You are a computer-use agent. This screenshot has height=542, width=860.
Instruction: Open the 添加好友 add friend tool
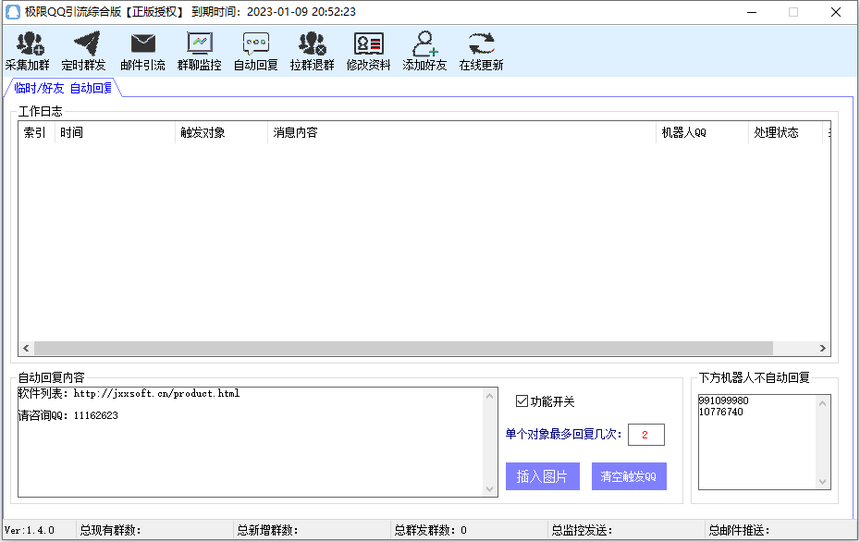(x=425, y=51)
